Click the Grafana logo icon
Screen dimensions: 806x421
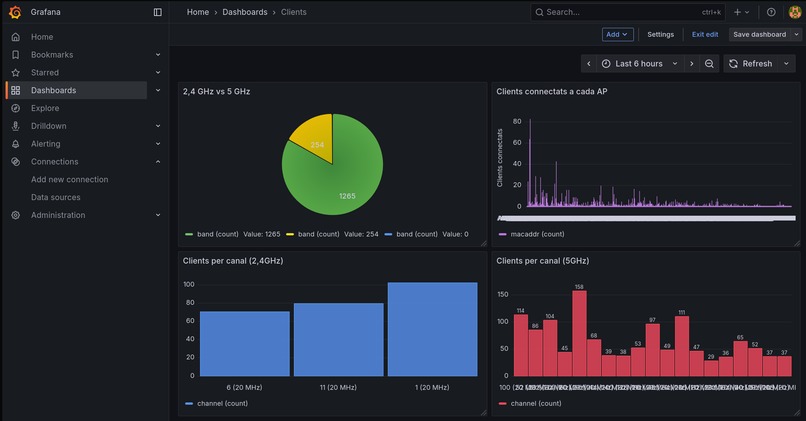[x=15, y=12]
